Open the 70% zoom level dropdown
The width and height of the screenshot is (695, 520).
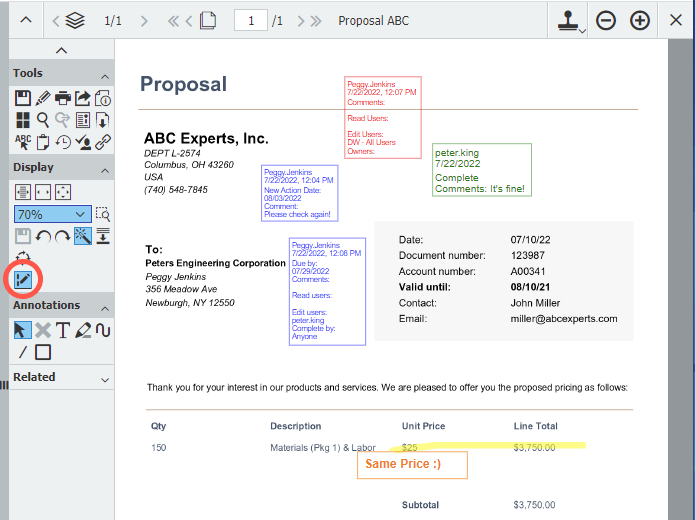pos(53,214)
